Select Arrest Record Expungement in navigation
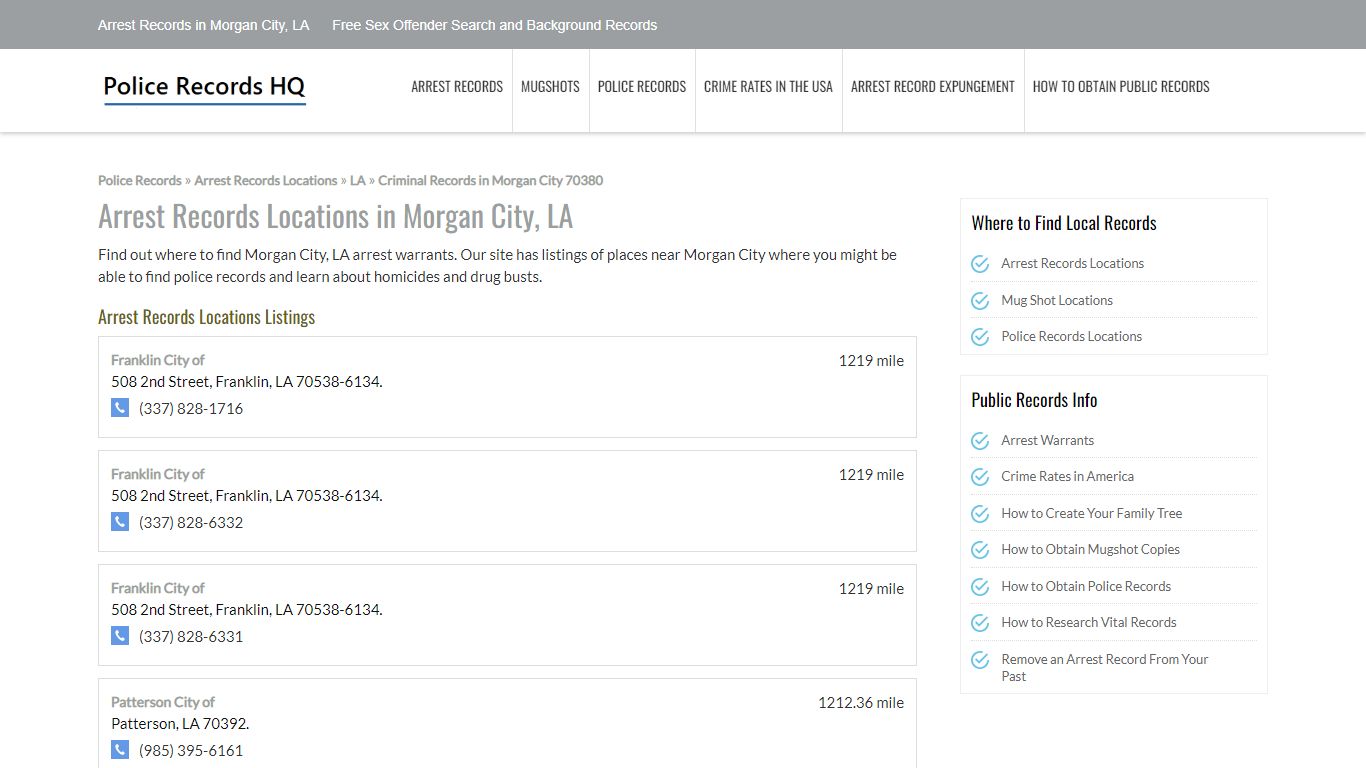Image resolution: width=1366 pixels, height=768 pixels. (x=933, y=87)
